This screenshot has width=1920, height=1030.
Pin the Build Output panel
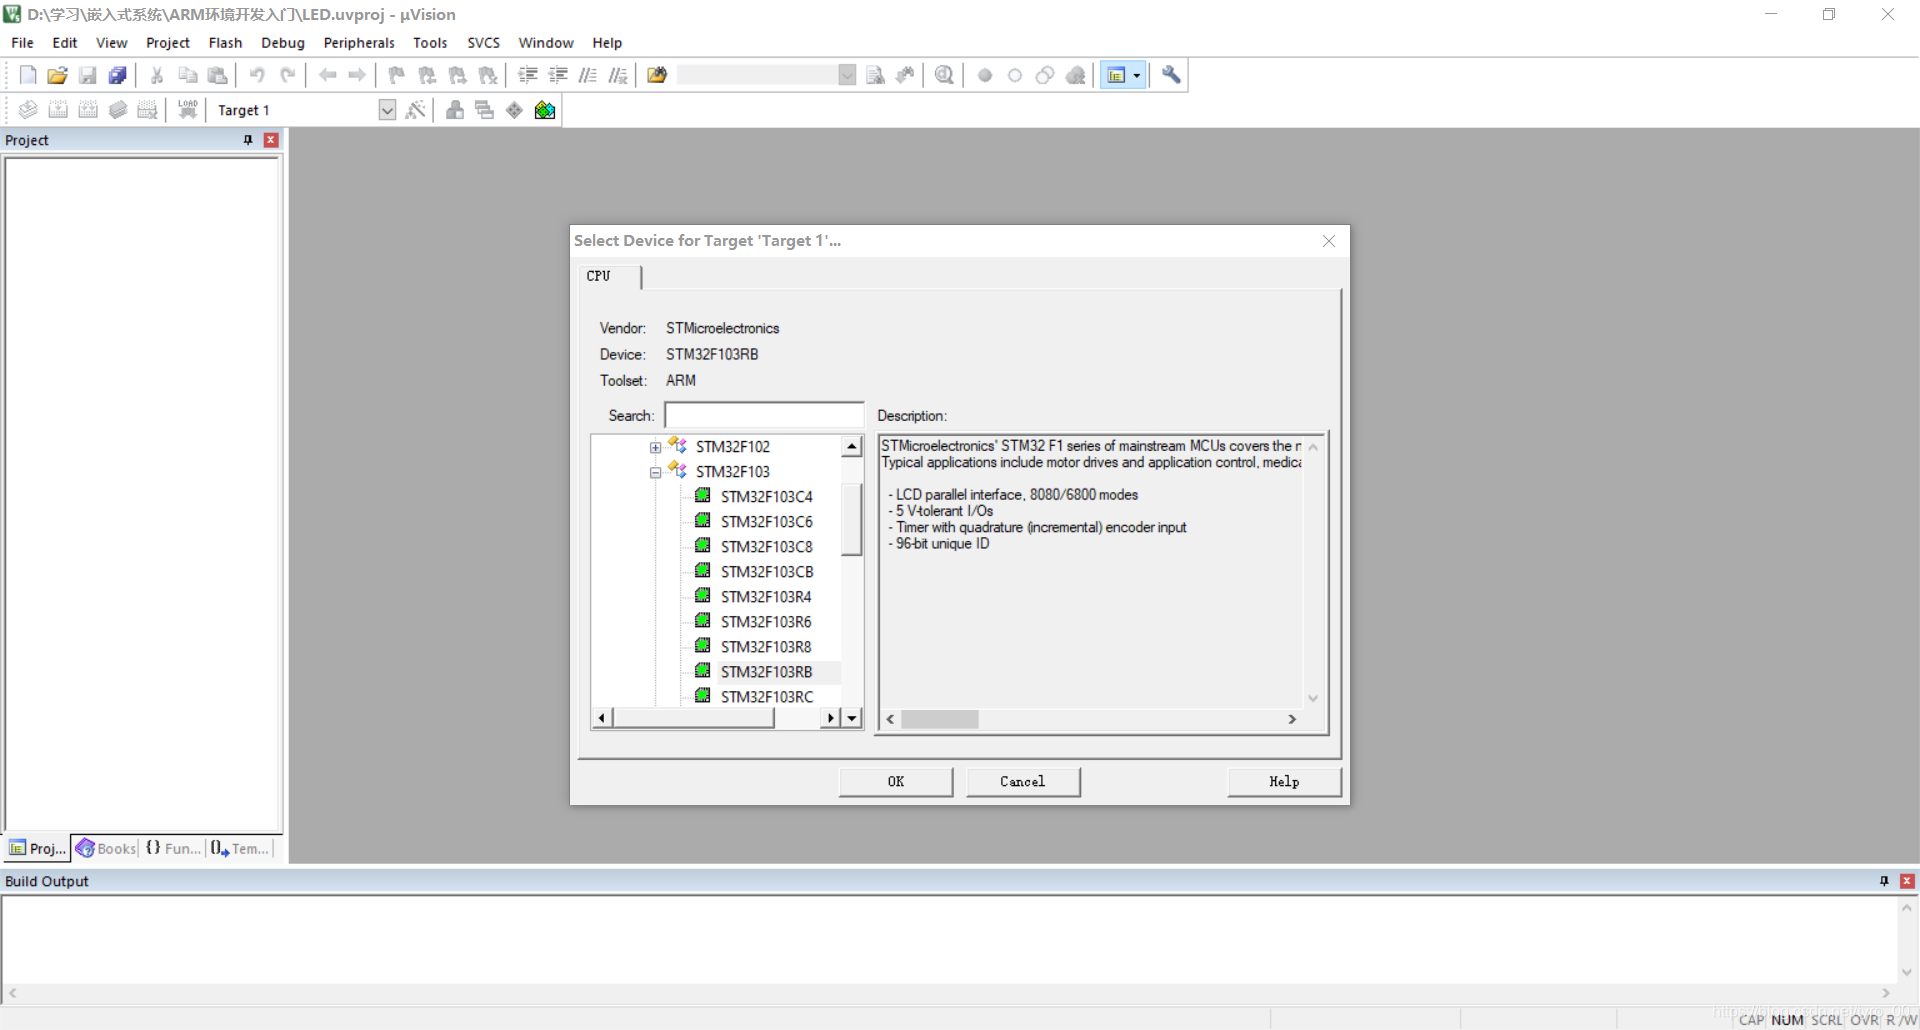pyautogui.click(x=1884, y=881)
